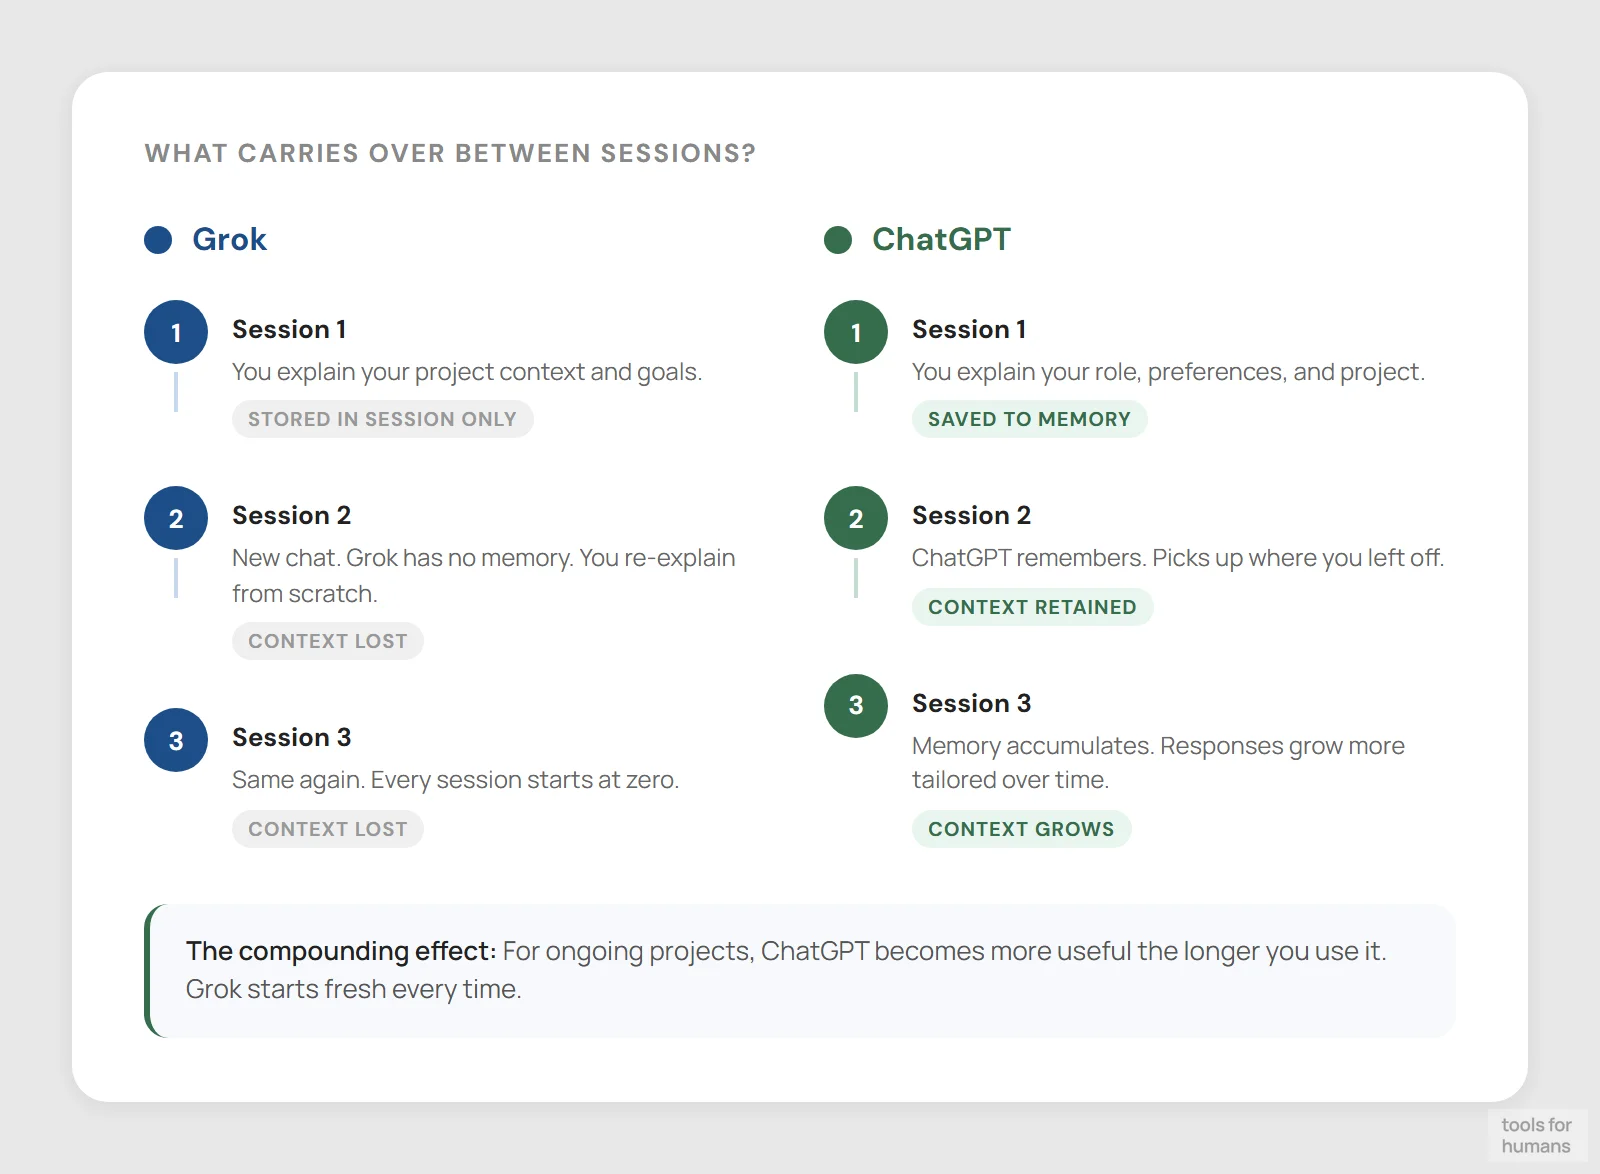Click the 'Context Grows' green badge
Viewport: 1600px width, 1174px height.
click(1021, 829)
